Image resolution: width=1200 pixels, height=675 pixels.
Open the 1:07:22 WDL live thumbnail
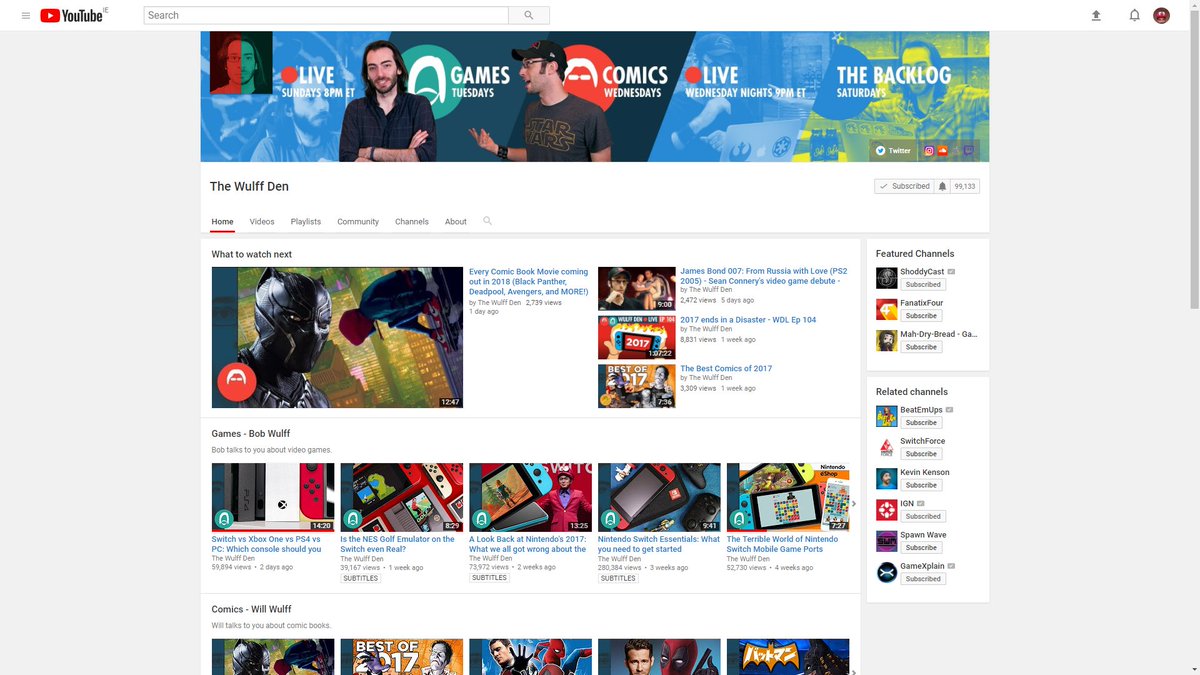point(637,337)
